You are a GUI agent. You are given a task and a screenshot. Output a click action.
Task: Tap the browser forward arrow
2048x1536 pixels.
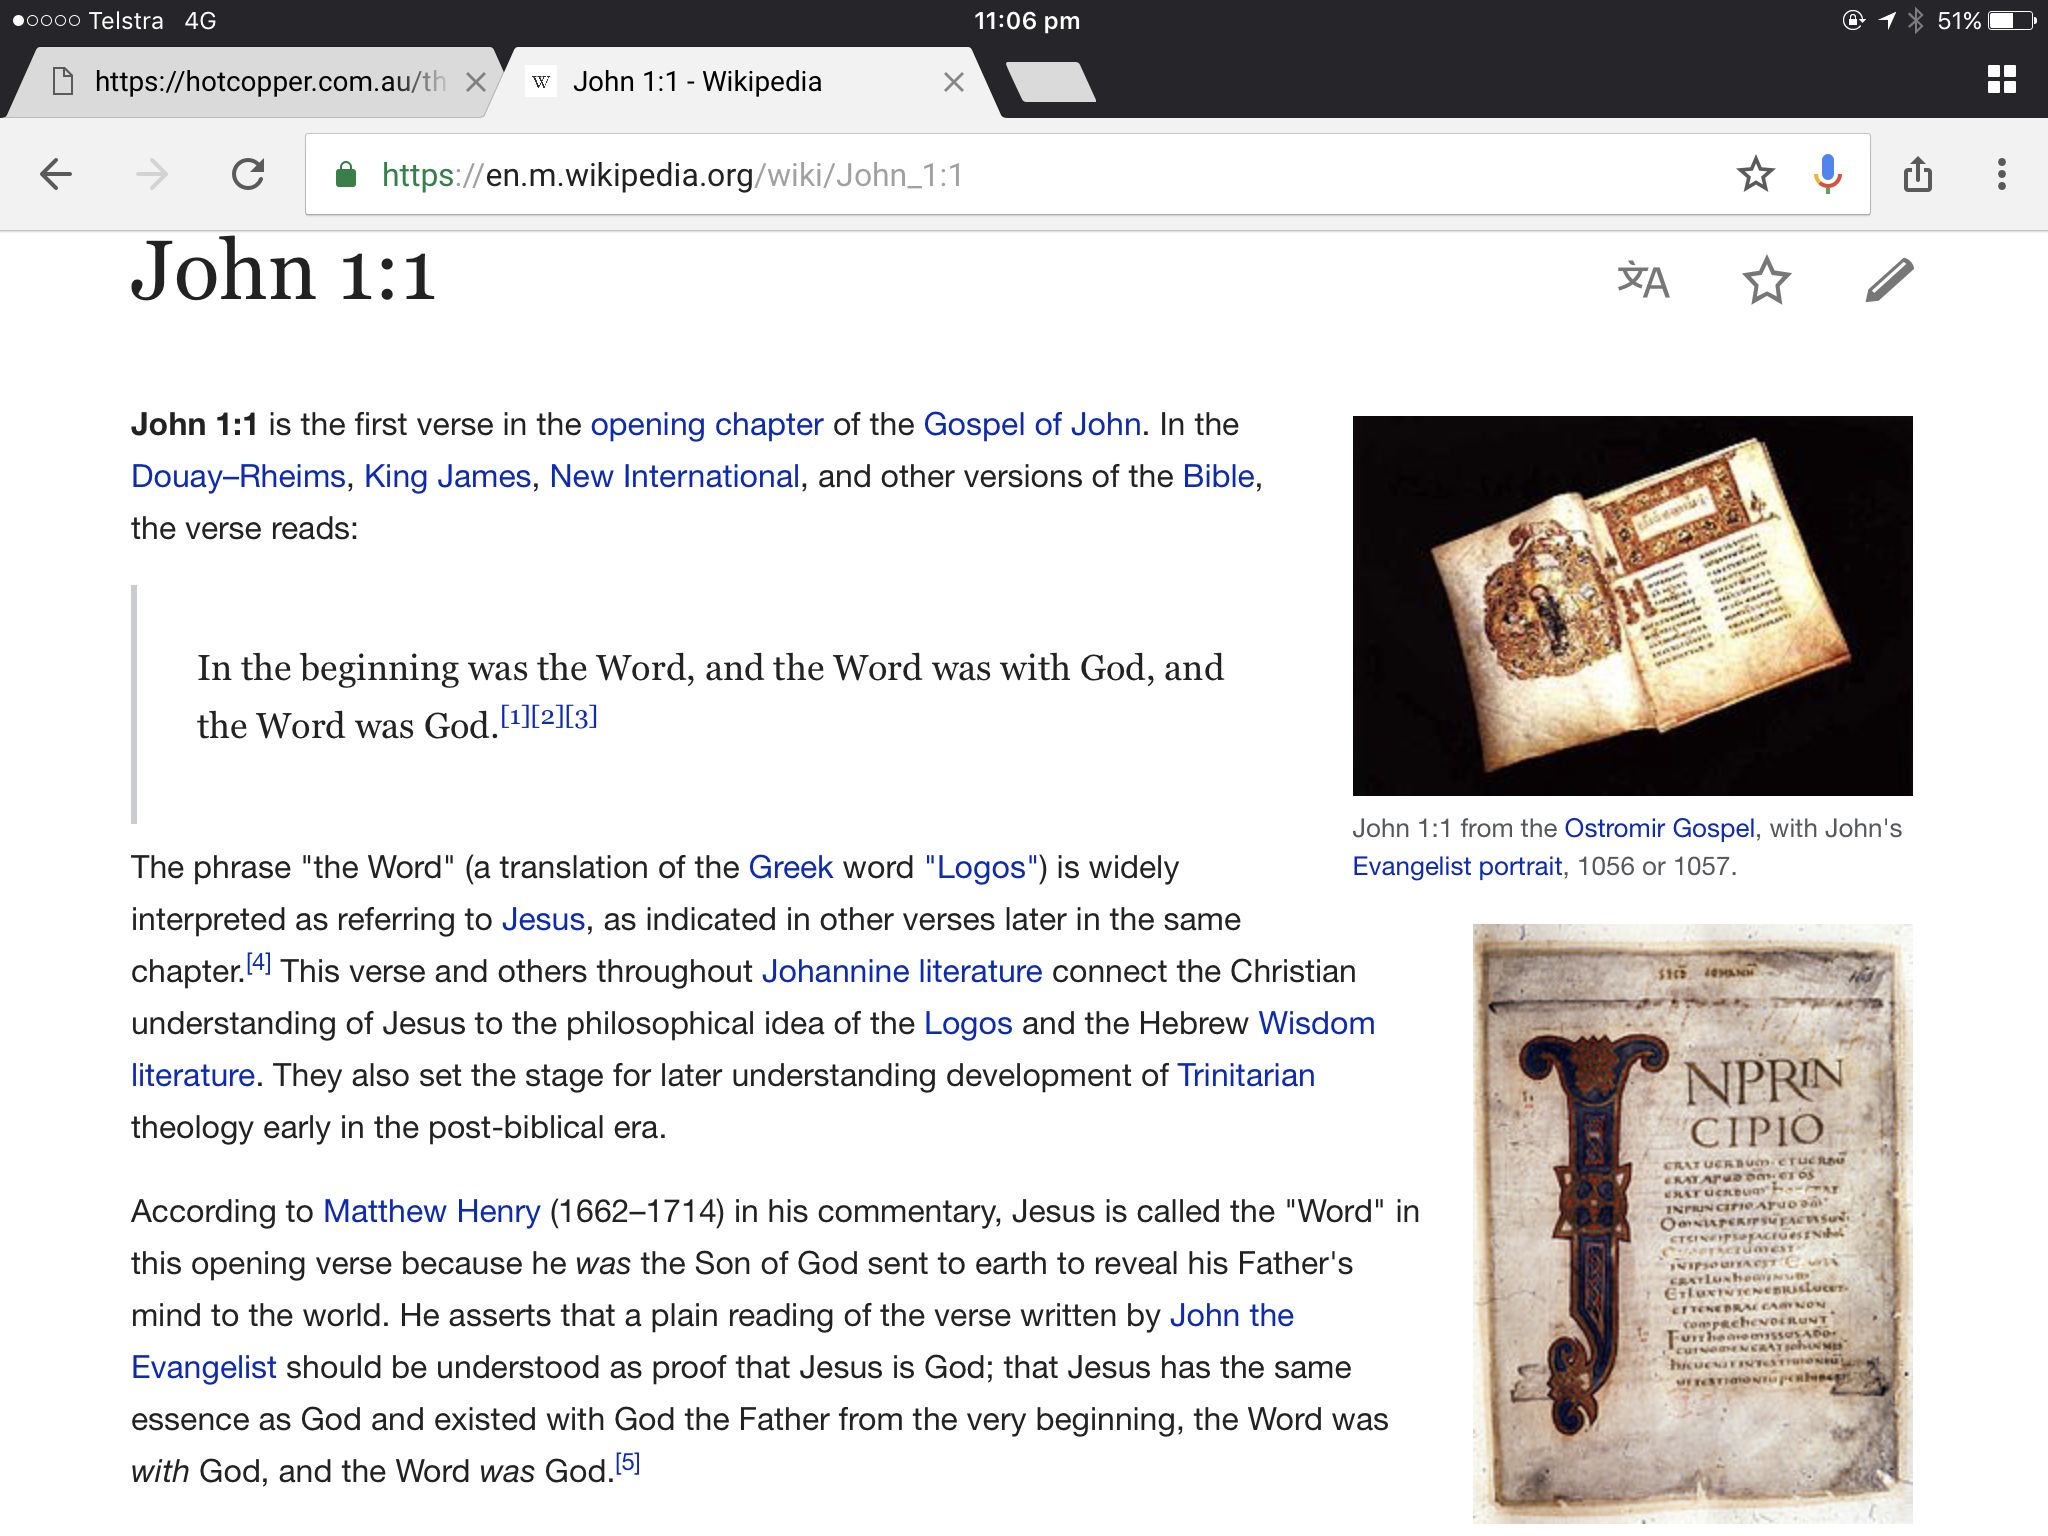pos(152,174)
